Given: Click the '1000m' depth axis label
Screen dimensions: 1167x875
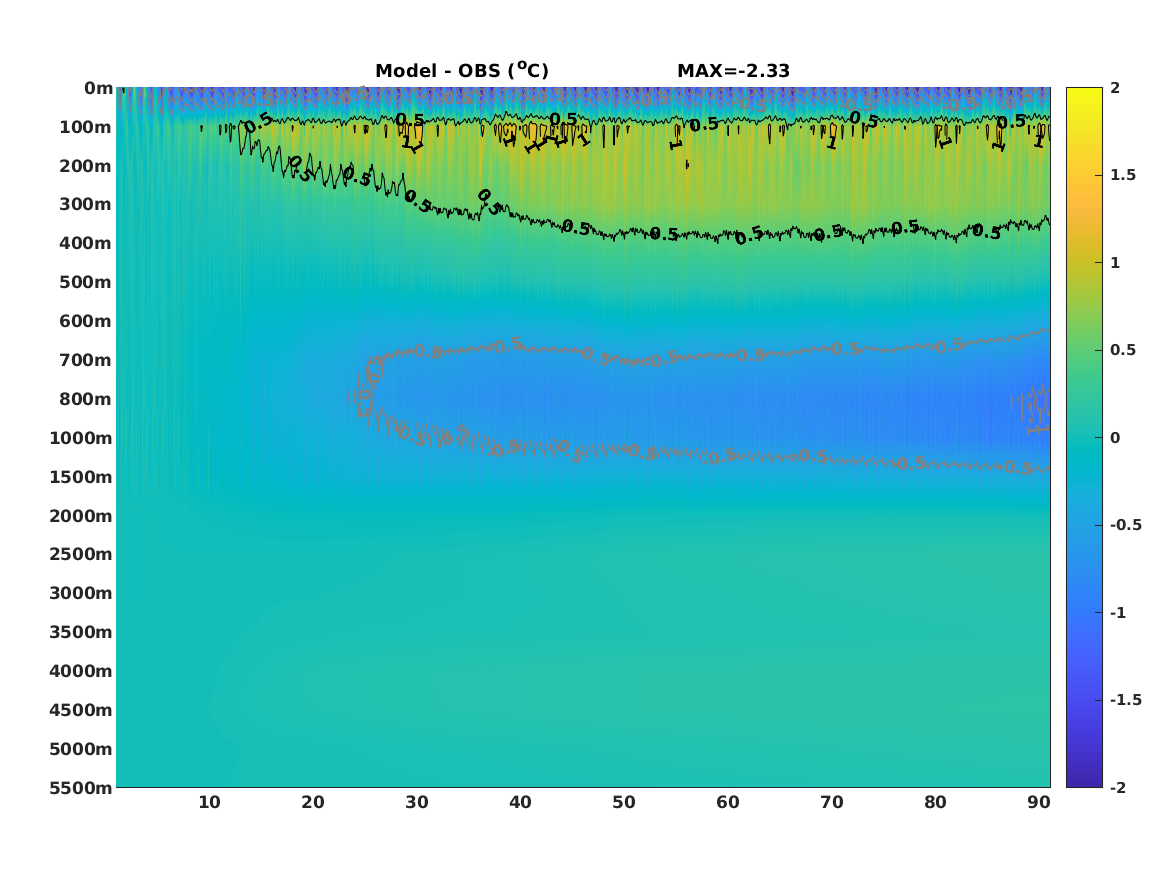Looking at the screenshot, I should pyautogui.click(x=81, y=438).
